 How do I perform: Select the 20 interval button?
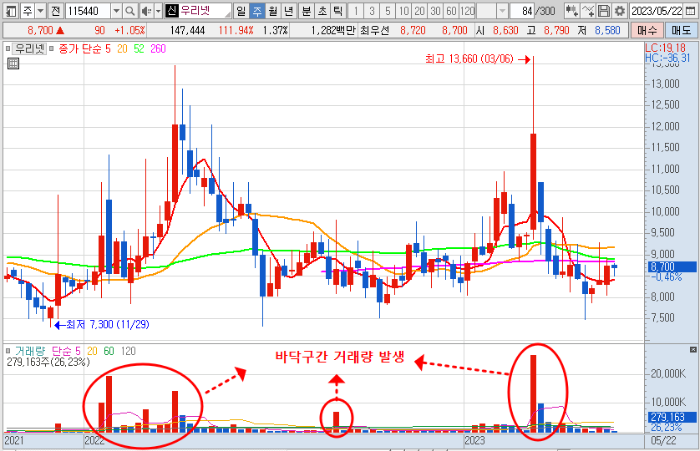pos(420,10)
